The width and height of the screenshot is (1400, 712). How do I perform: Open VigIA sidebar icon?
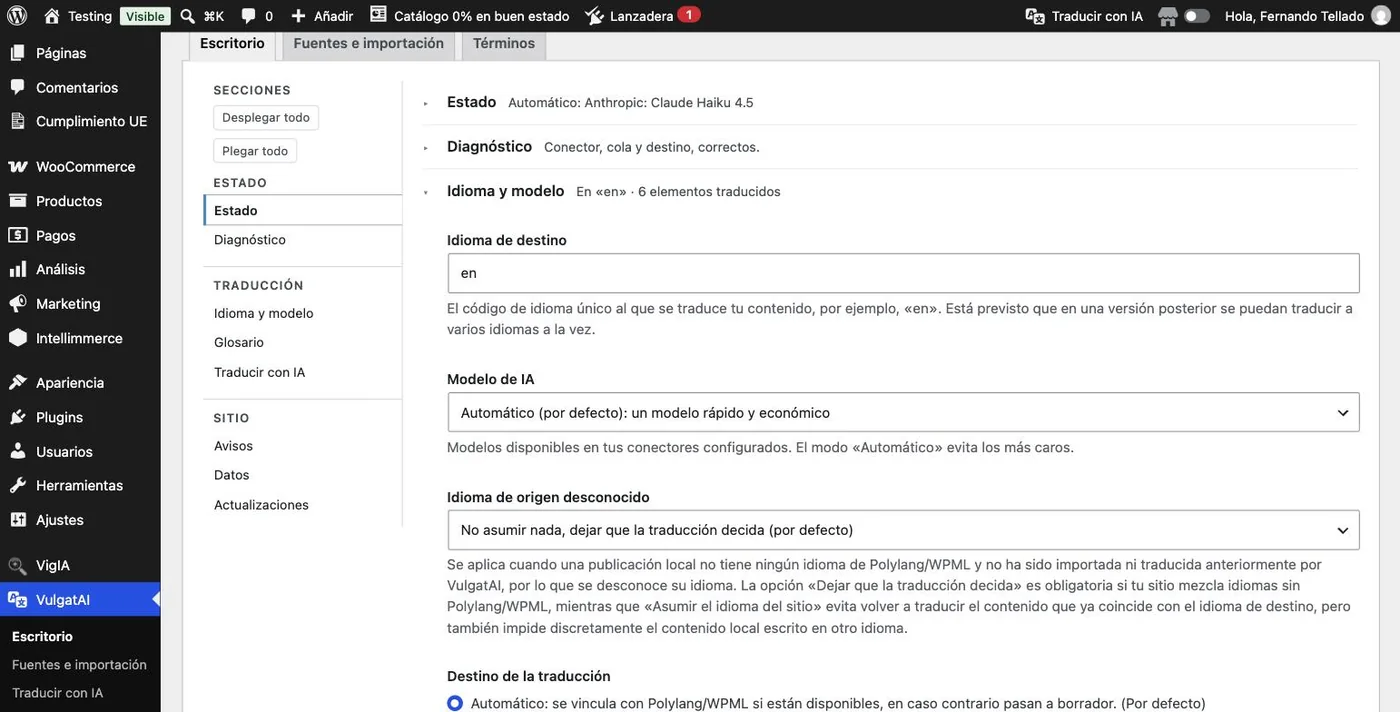click(x=18, y=565)
